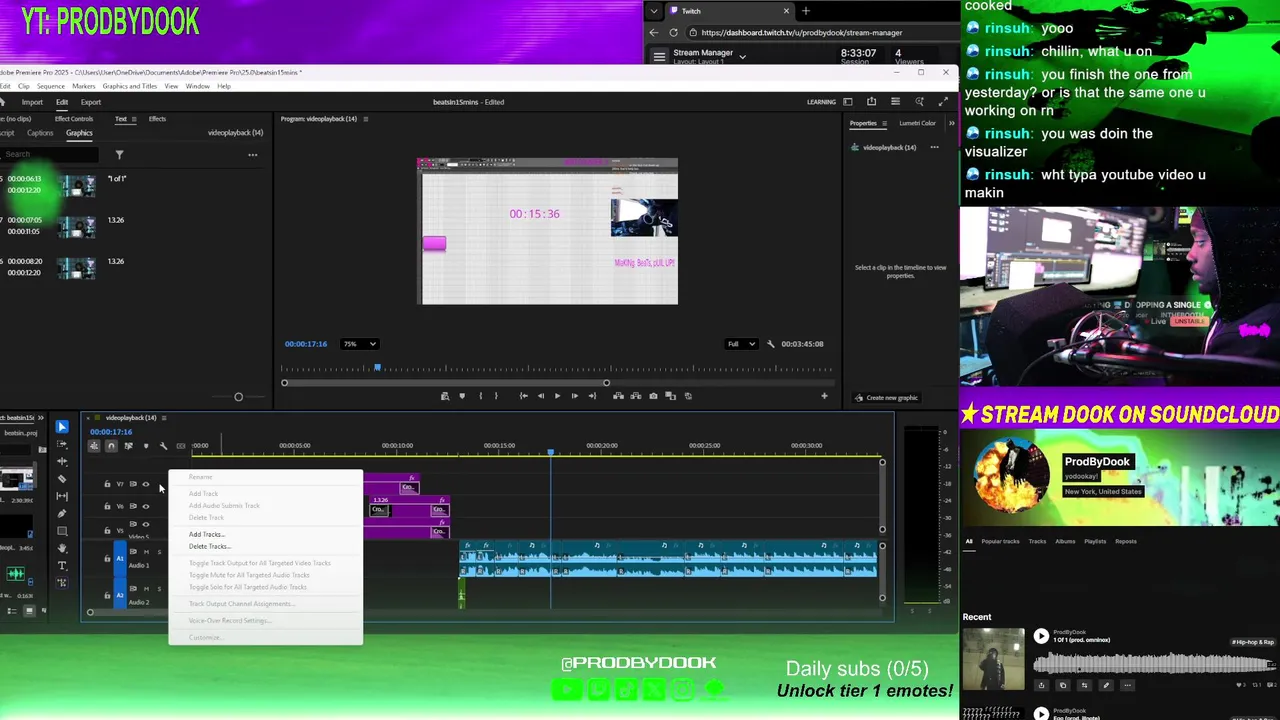The image size is (1280, 720).
Task: Open the Effects tab
Action: click(x=157, y=119)
